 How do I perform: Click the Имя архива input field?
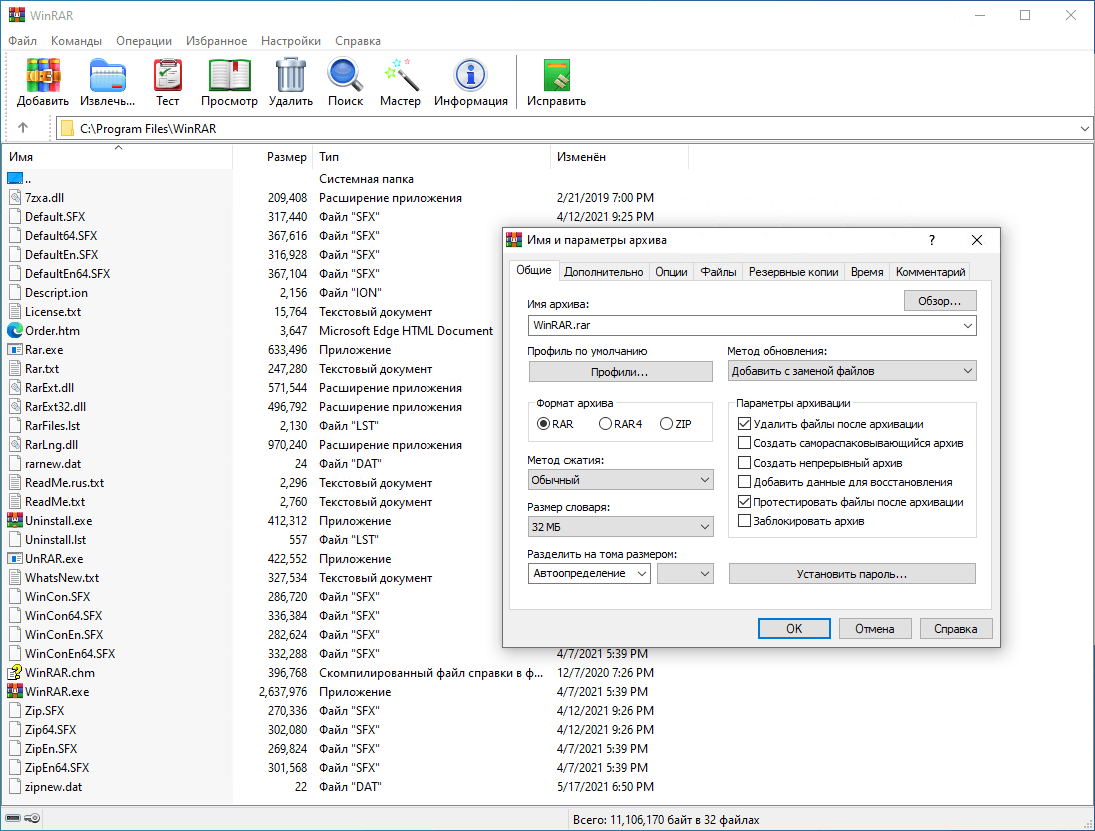tap(742, 326)
